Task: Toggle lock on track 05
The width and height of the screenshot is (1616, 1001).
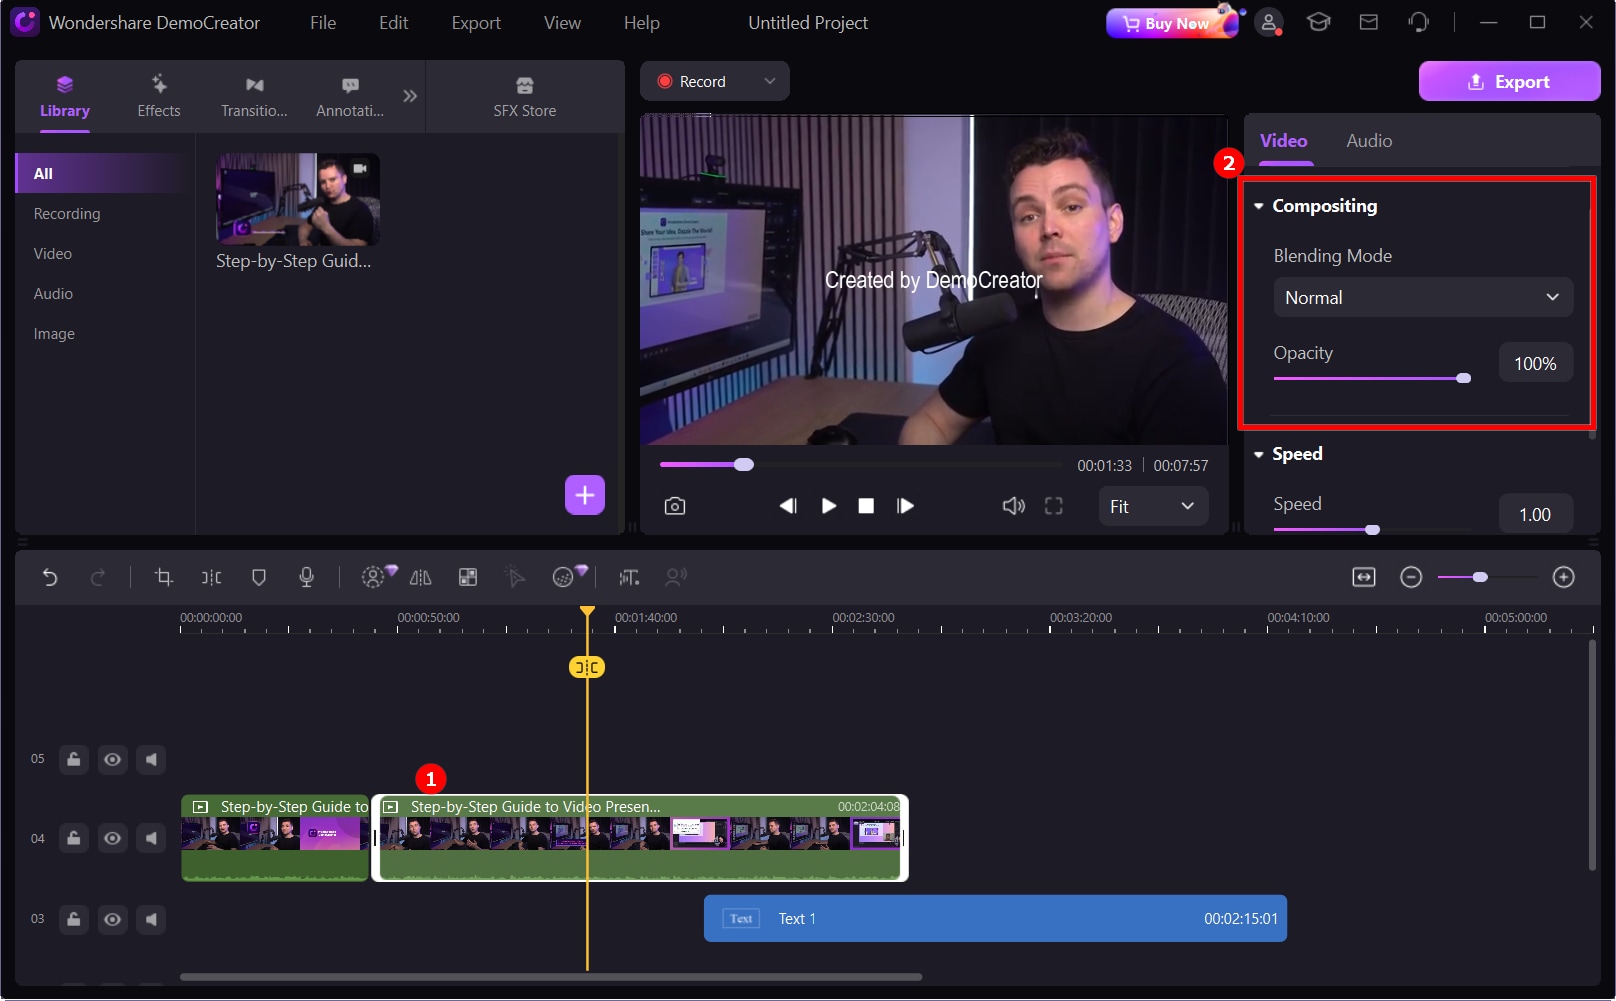Action: click(74, 759)
